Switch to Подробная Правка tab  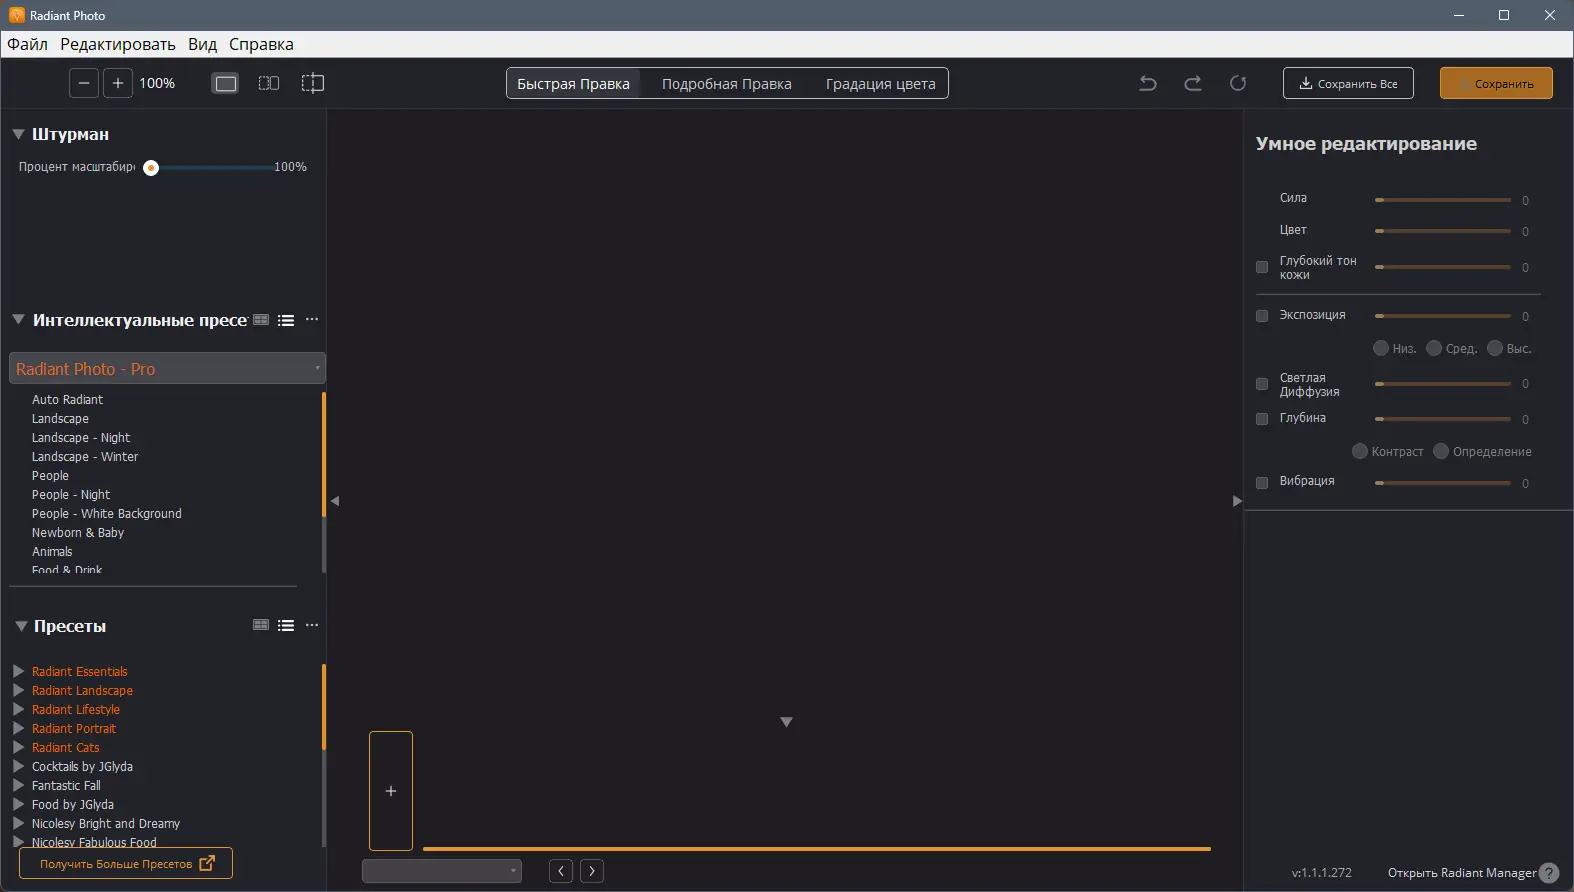(x=726, y=83)
